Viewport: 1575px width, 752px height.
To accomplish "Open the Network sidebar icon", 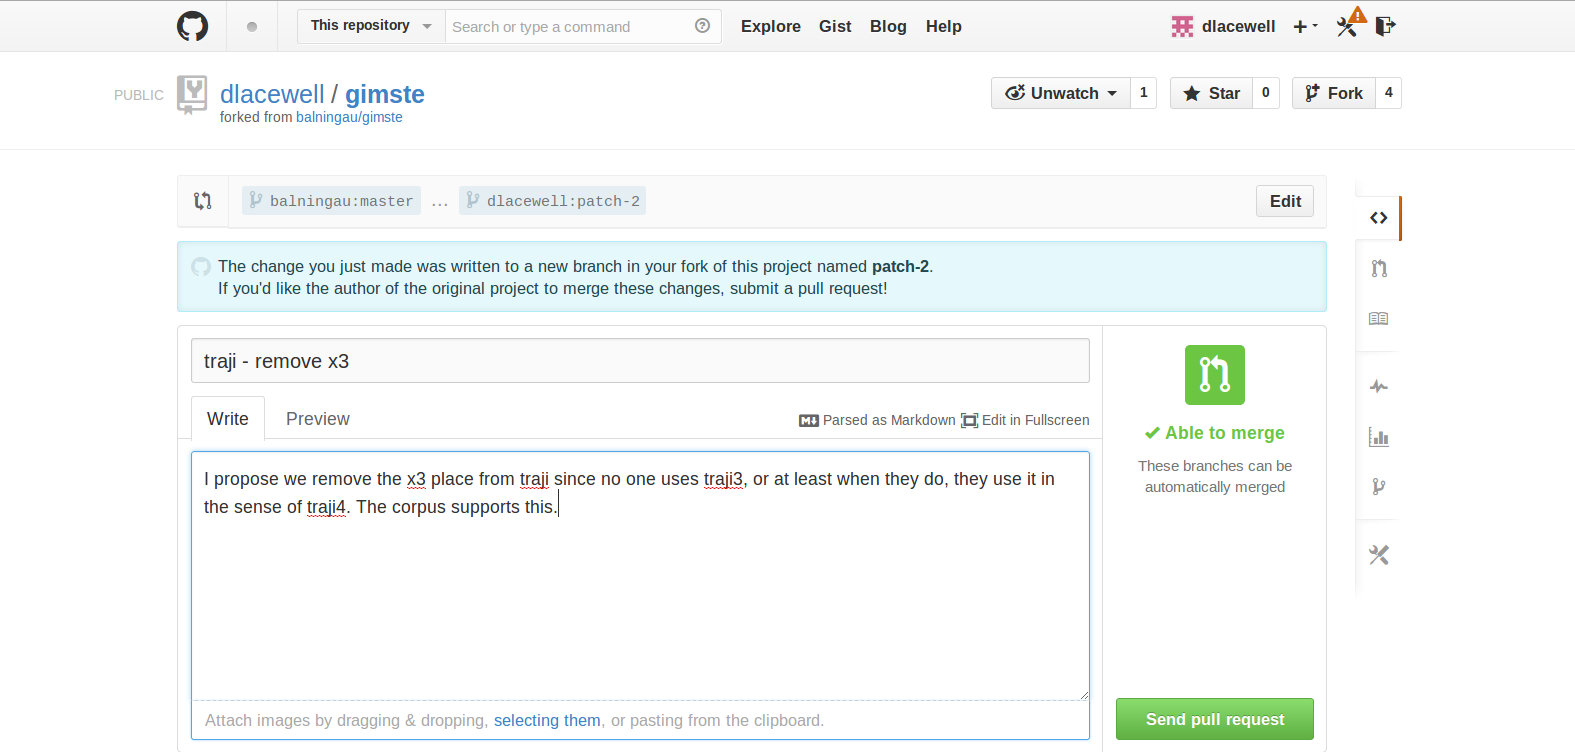I will point(1379,487).
